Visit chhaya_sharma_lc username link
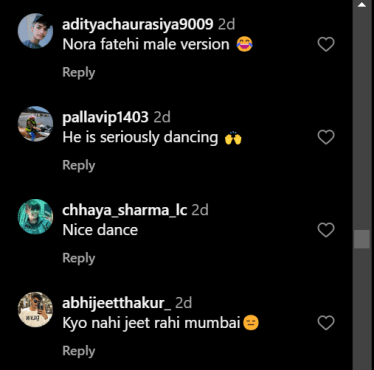374x370 pixels. (125, 210)
